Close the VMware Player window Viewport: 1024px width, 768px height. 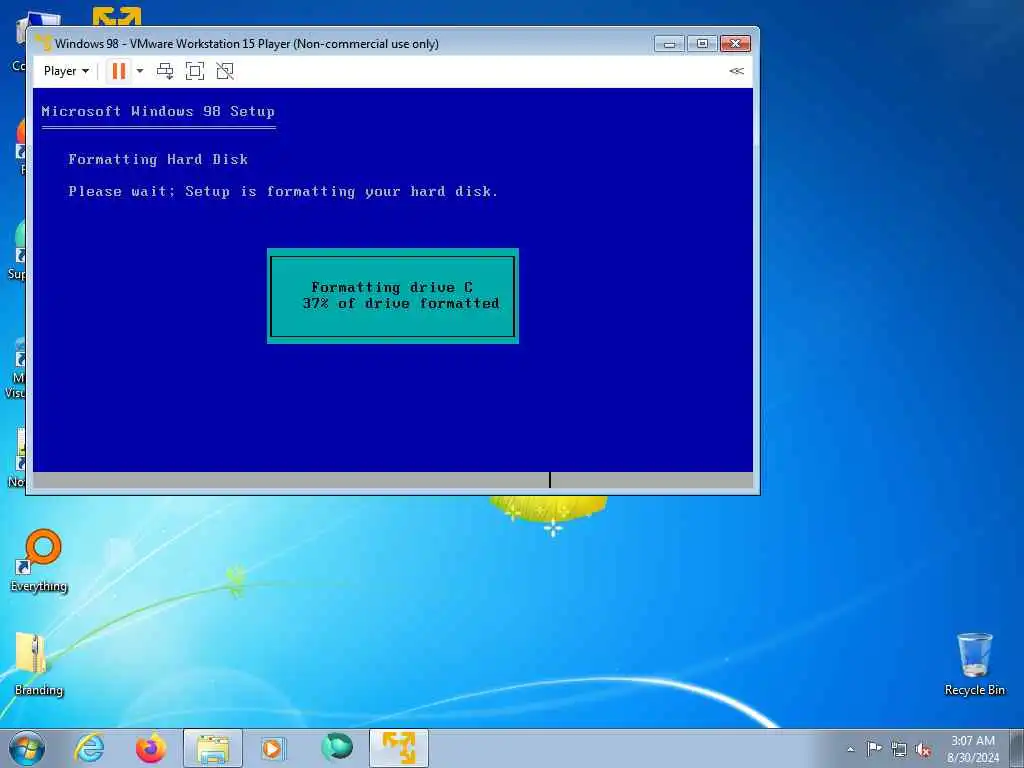pos(735,44)
